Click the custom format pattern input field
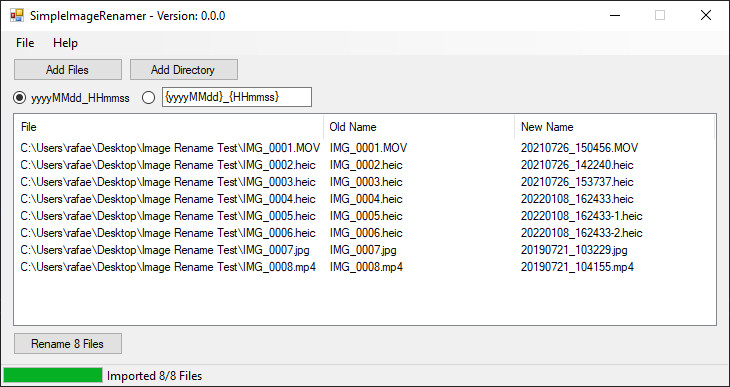The image size is (730, 387). pyautogui.click(x=237, y=97)
